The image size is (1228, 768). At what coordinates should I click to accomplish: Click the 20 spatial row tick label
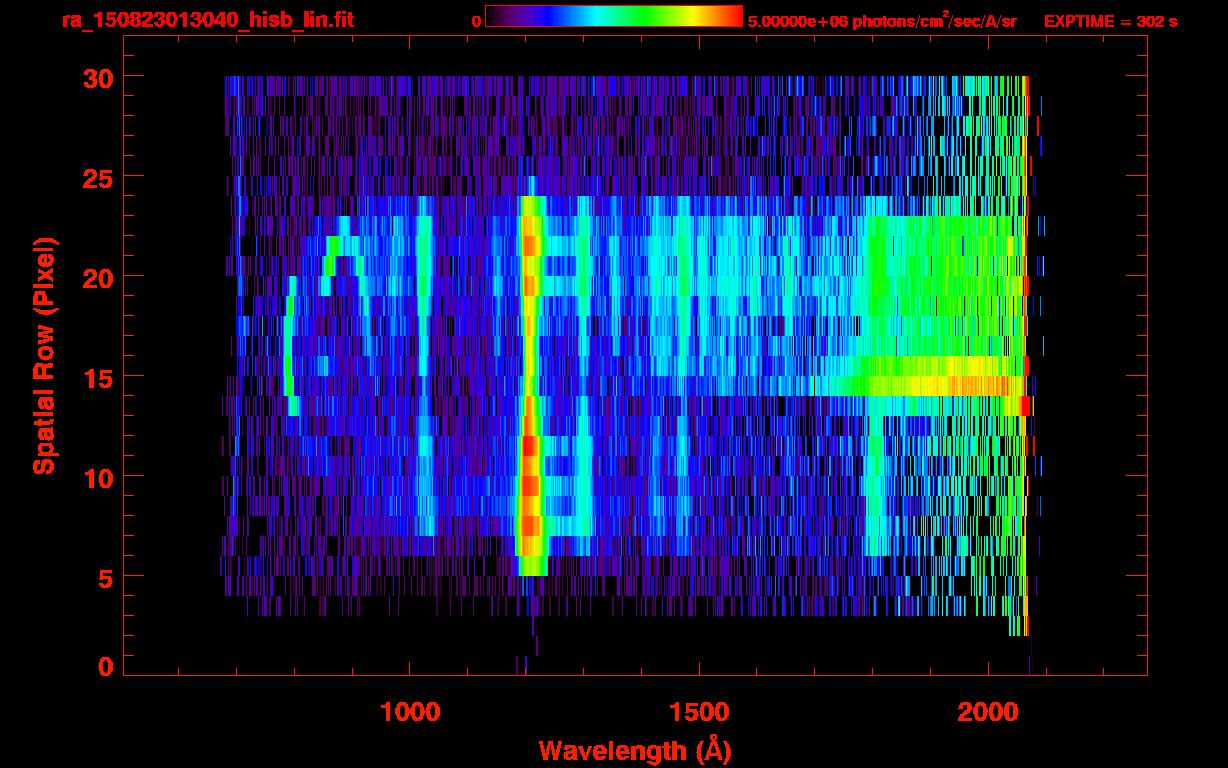click(99, 277)
